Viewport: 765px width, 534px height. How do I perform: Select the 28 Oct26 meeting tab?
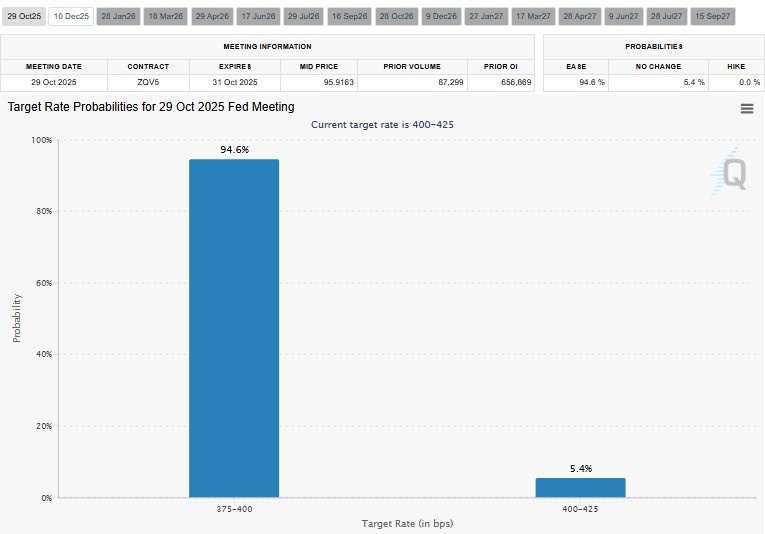[x=397, y=16]
